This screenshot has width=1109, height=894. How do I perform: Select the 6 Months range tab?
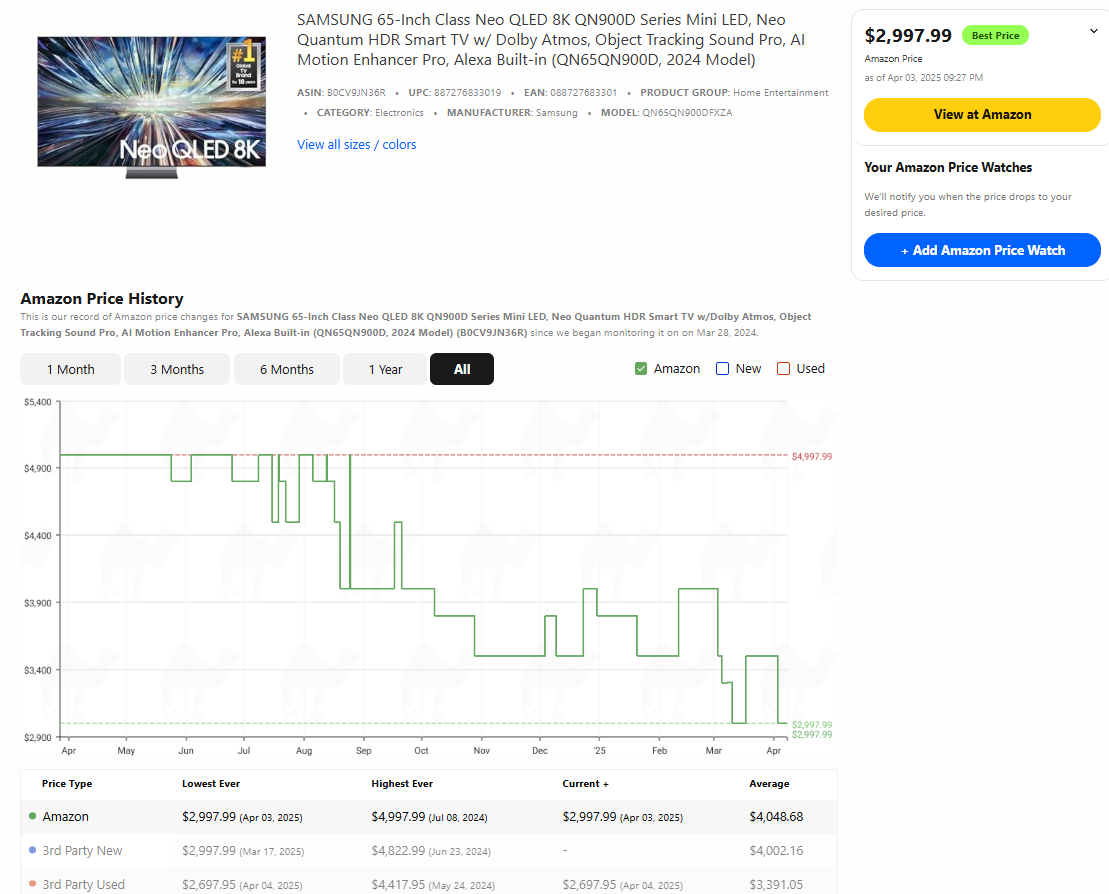tap(286, 369)
